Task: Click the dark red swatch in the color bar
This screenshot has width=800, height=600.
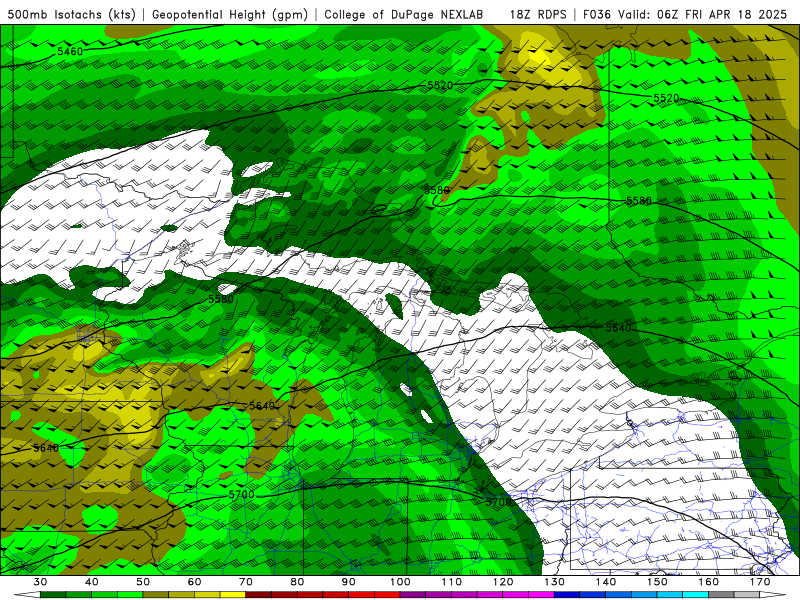Action: tap(259, 595)
